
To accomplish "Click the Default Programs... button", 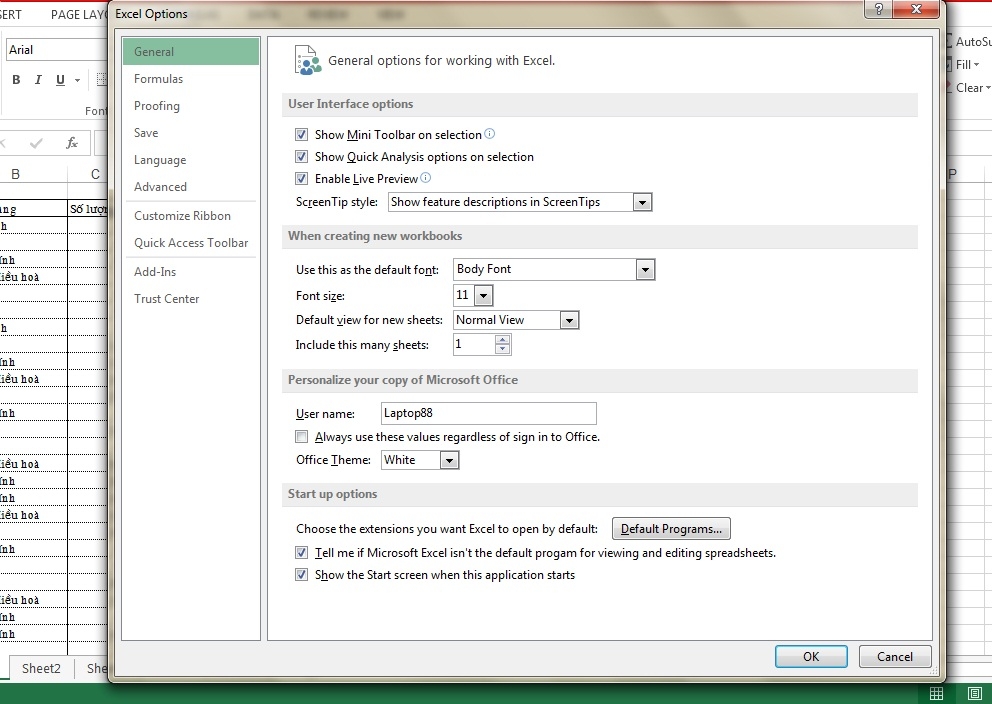I will (x=671, y=529).
